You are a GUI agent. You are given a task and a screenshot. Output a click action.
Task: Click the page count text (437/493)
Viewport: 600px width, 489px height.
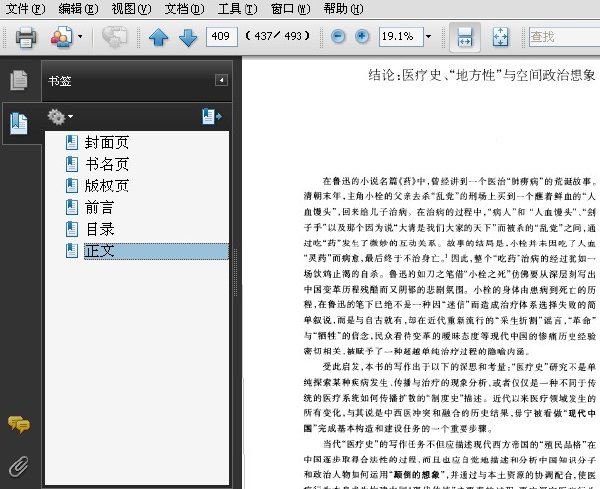(277, 36)
